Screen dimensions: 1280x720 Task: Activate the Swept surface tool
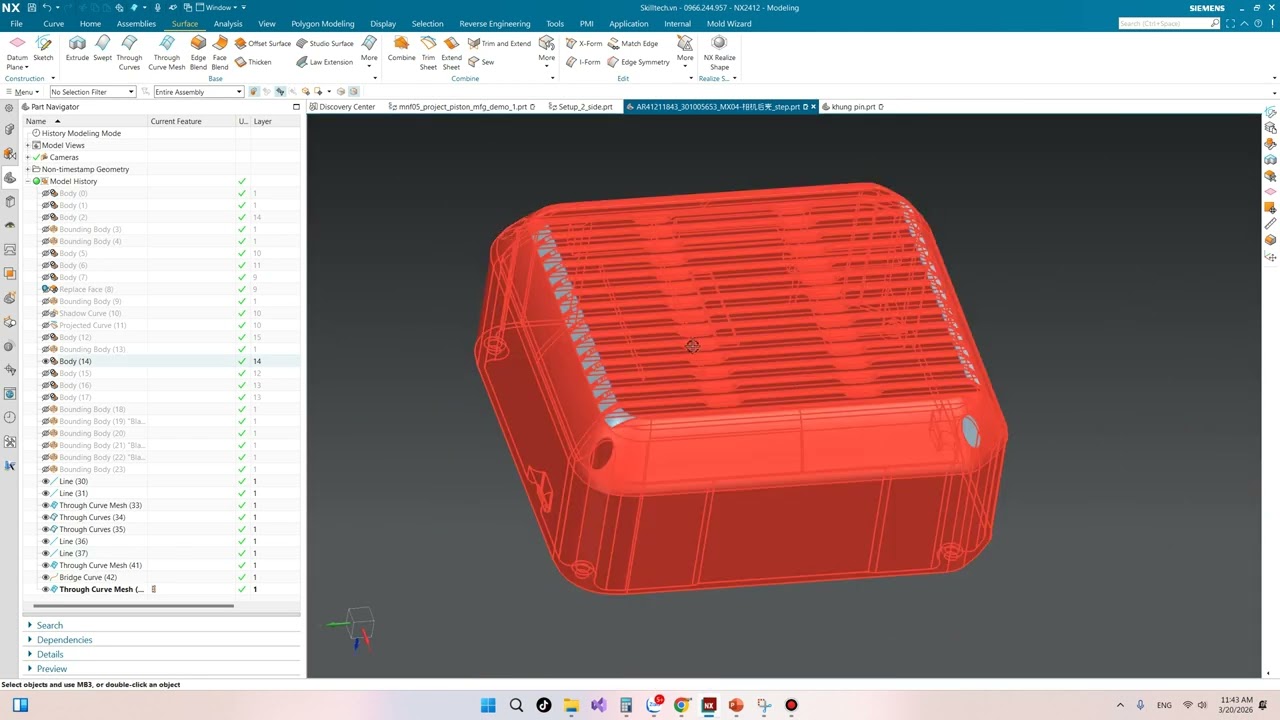point(102,49)
